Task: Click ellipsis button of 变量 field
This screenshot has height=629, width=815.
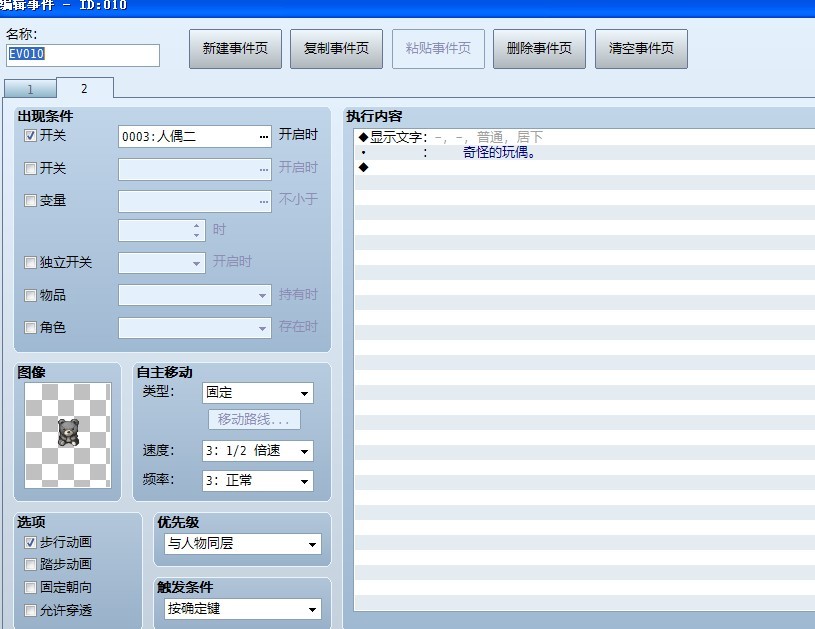Action: (x=264, y=202)
